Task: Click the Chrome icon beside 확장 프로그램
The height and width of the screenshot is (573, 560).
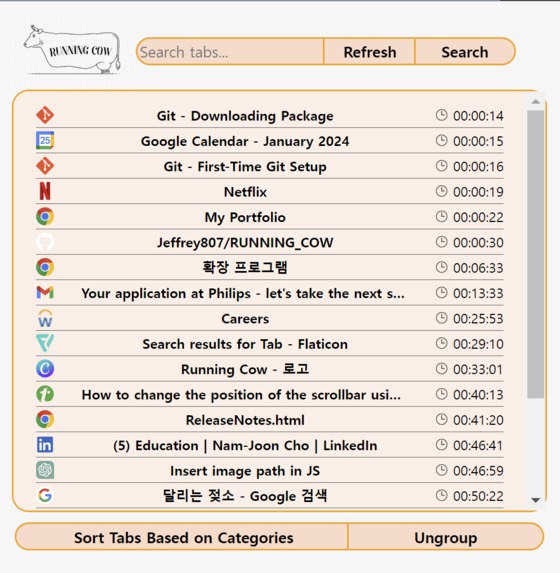Action: click(x=45, y=267)
